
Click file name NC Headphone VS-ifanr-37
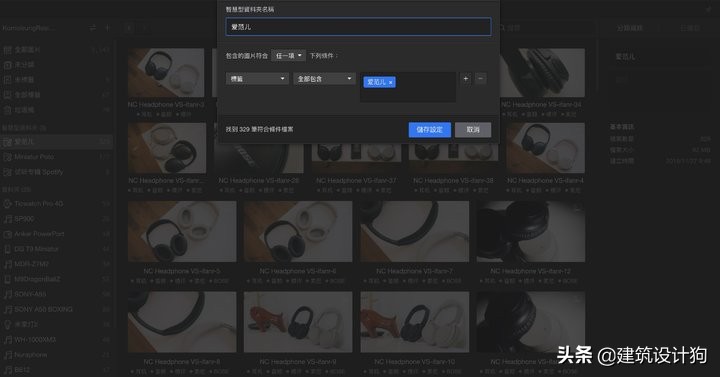pyautogui.click(x=356, y=180)
